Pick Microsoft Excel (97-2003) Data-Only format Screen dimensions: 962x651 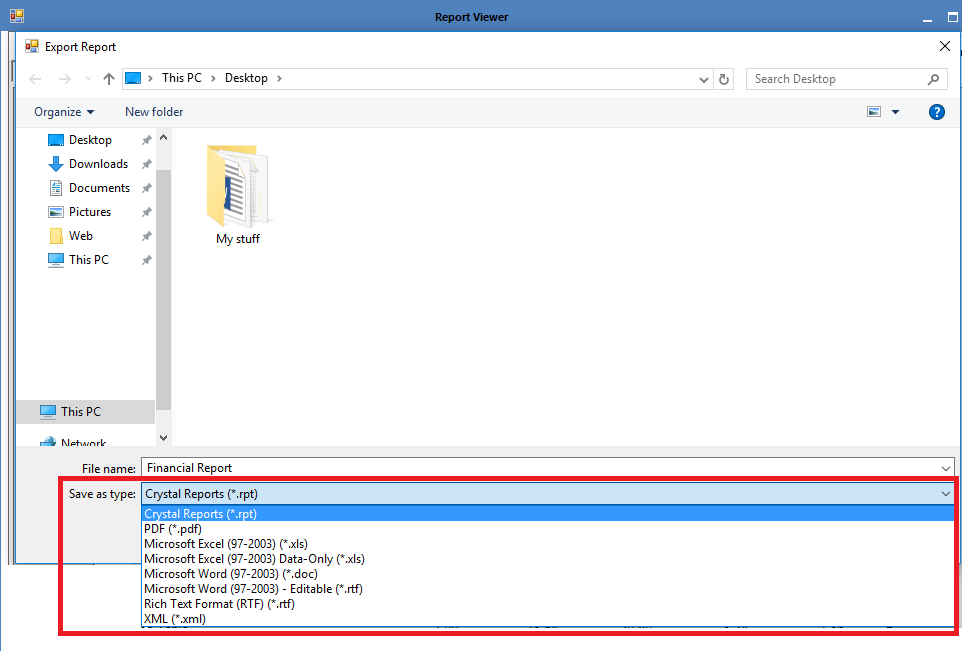(x=254, y=559)
